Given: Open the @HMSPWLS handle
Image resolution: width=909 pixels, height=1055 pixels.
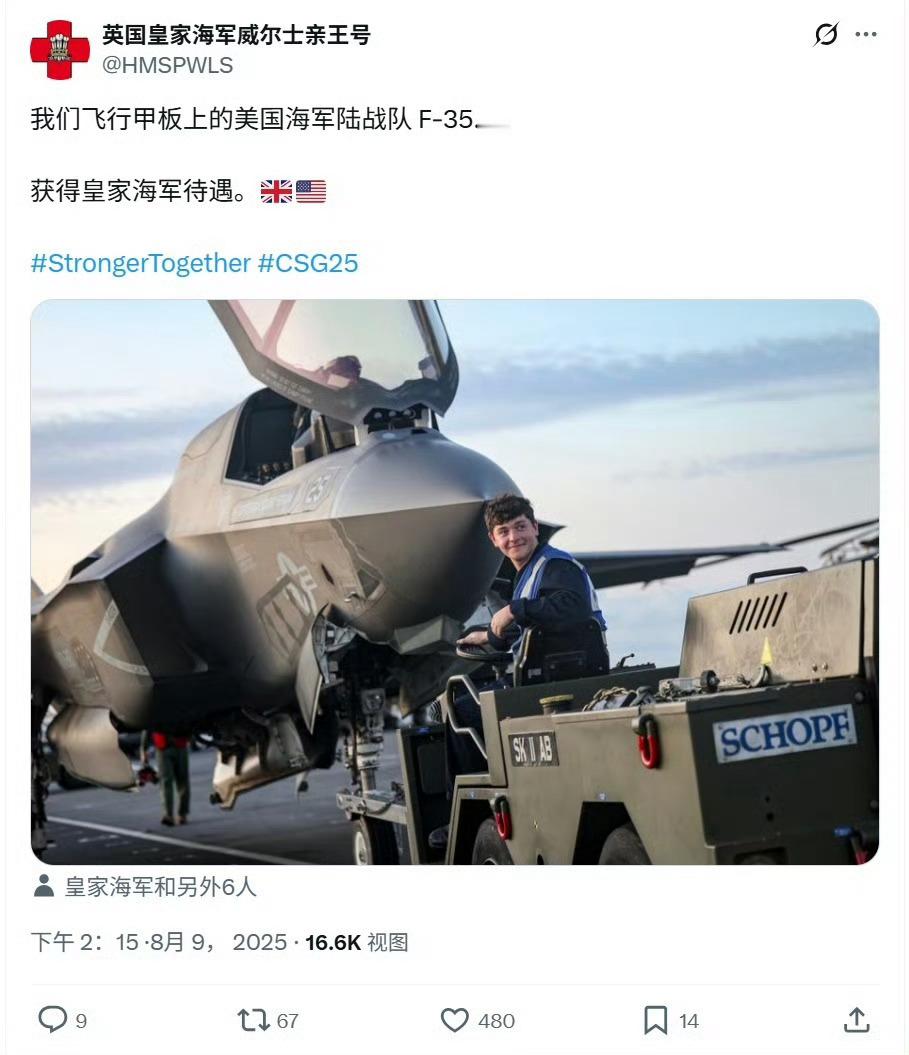Looking at the screenshot, I should coord(168,65).
